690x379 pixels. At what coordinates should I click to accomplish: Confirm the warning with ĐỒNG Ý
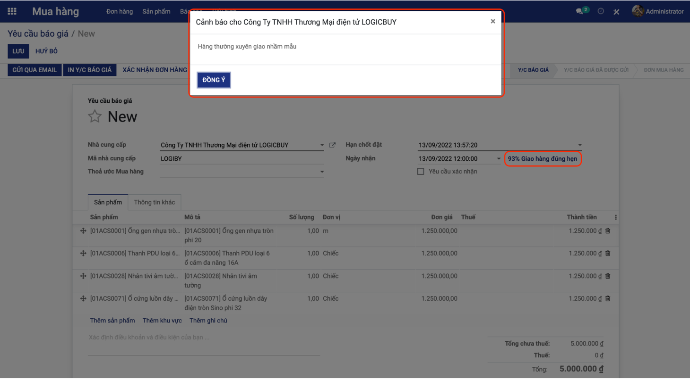pyautogui.click(x=214, y=80)
